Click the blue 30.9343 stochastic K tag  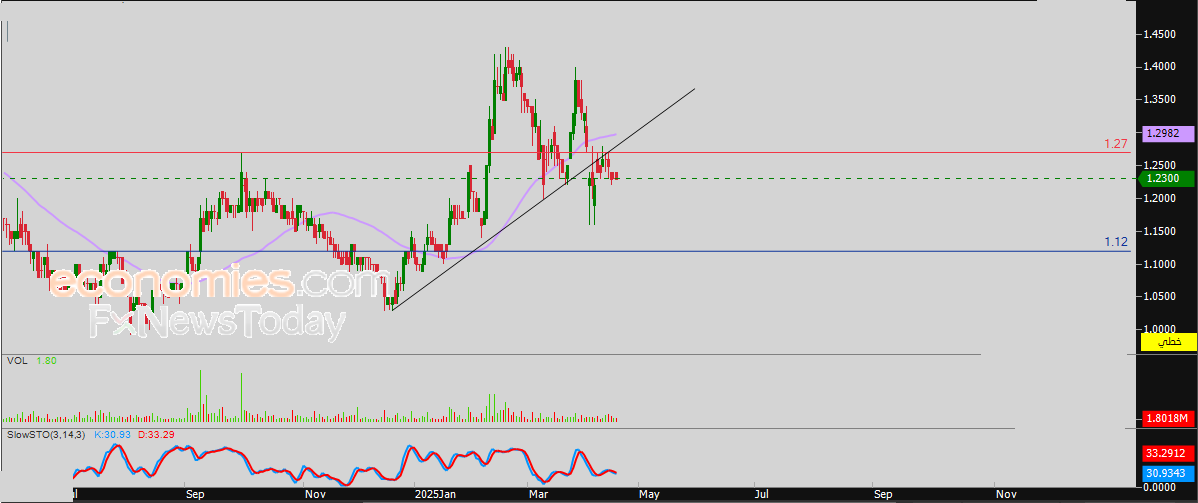1167,473
